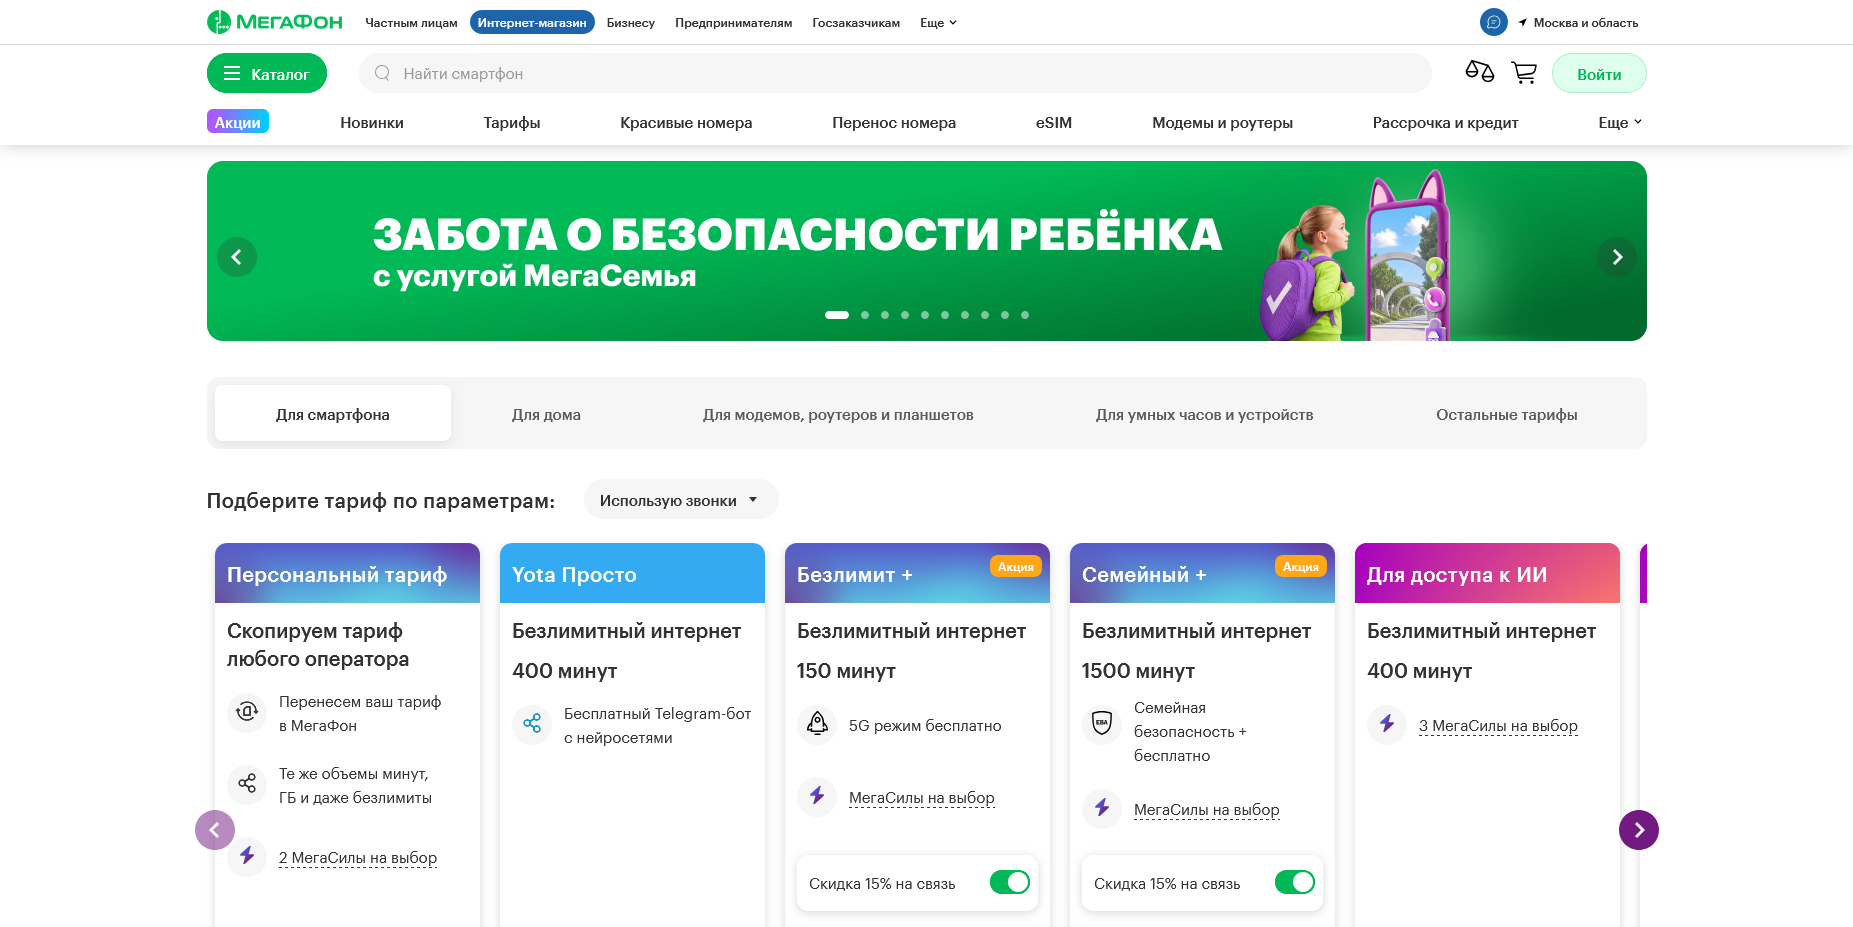Open the Тарифы link
The image size is (1853, 927).
click(x=512, y=122)
